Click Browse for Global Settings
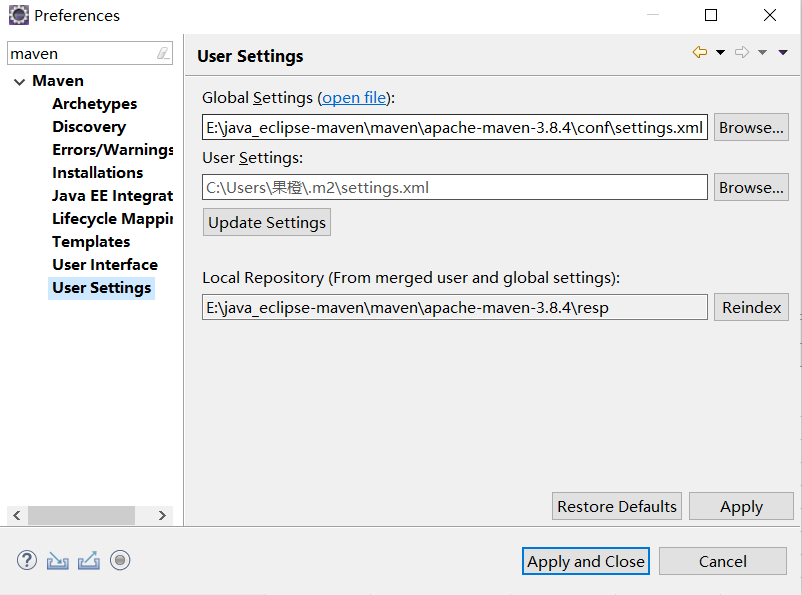The width and height of the screenshot is (802, 595). [751, 128]
